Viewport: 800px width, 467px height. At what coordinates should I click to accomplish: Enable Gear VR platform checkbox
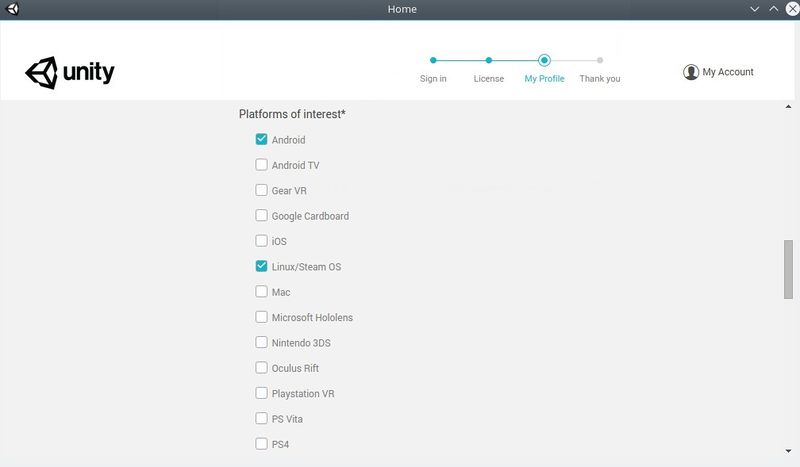tap(261, 190)
